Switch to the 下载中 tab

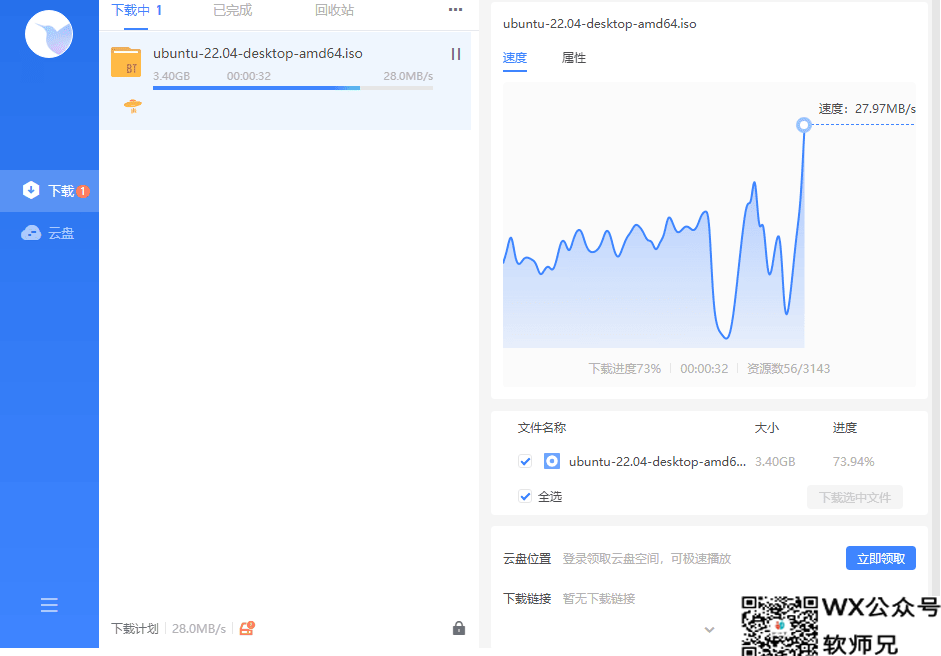[x=136, y=10]
